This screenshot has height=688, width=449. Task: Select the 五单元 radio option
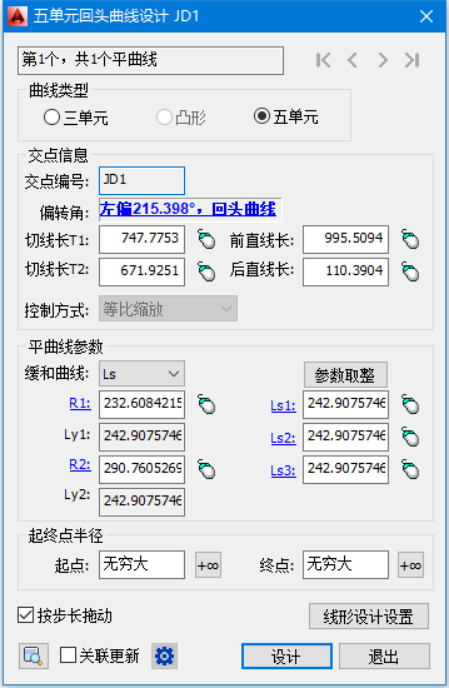[286, 117]
